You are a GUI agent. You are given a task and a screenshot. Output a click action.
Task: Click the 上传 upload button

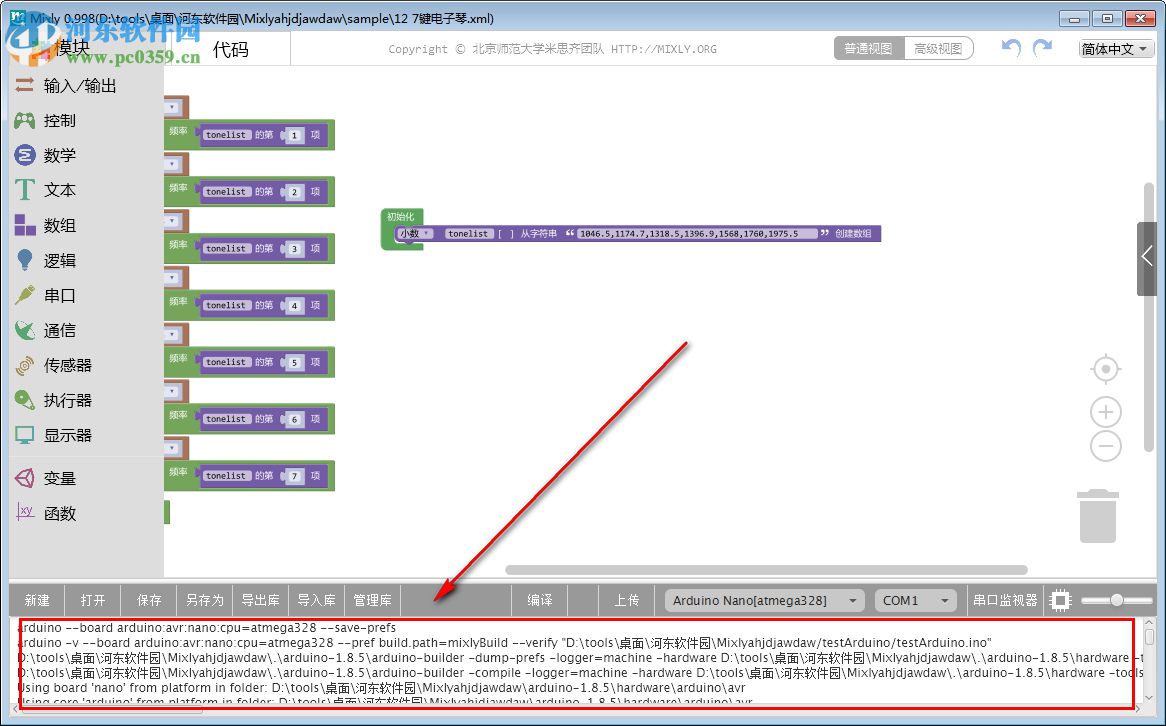(627, 600)
